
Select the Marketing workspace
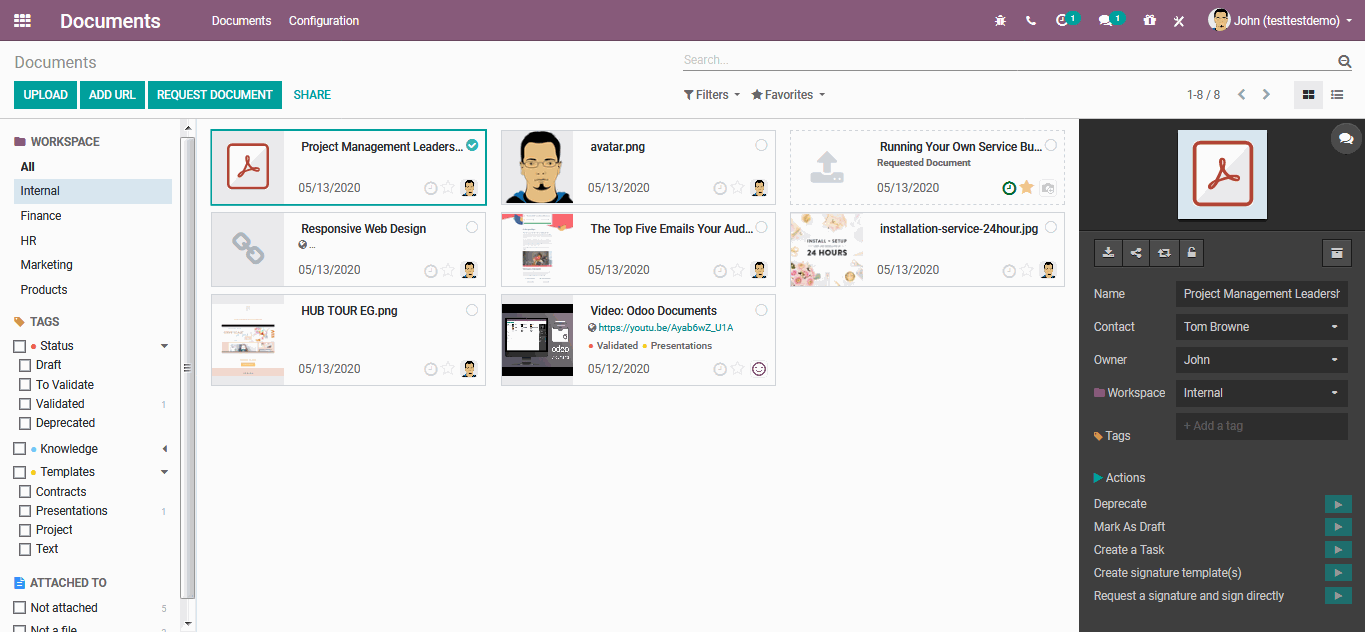point(46,264)
